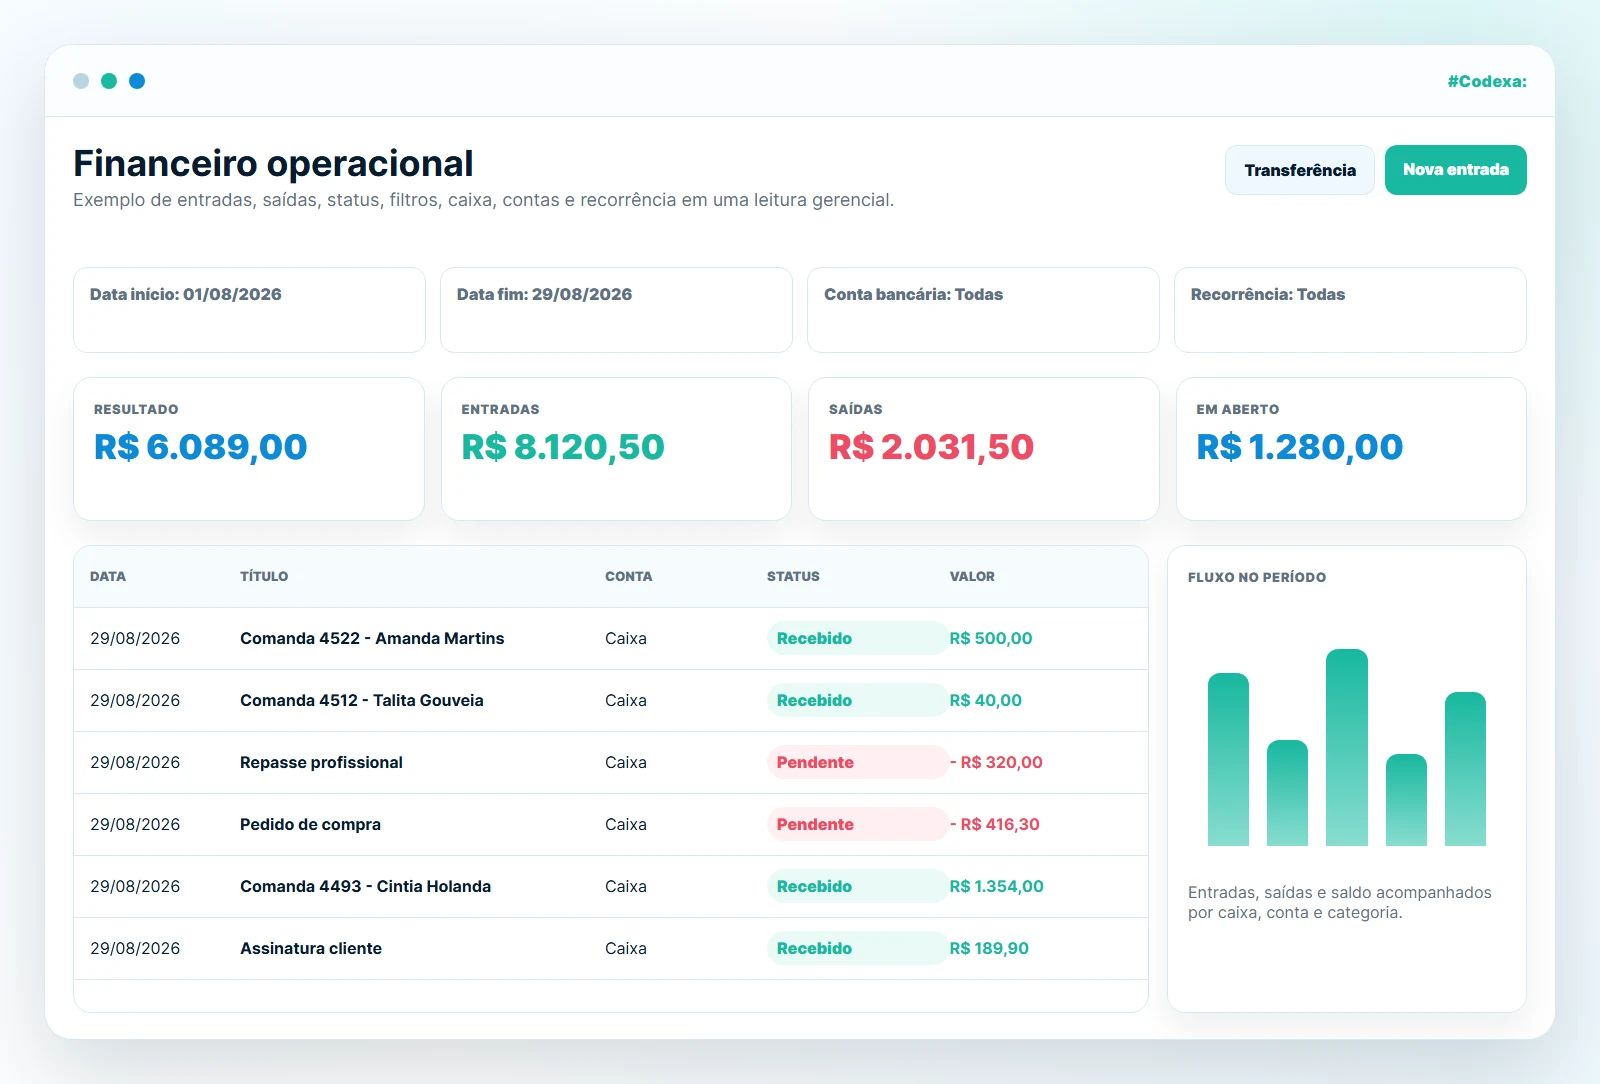1600x1084 pixels.
Task: Click Recebido badge for Cintia Holanda
Action: [x=857, y=887]
